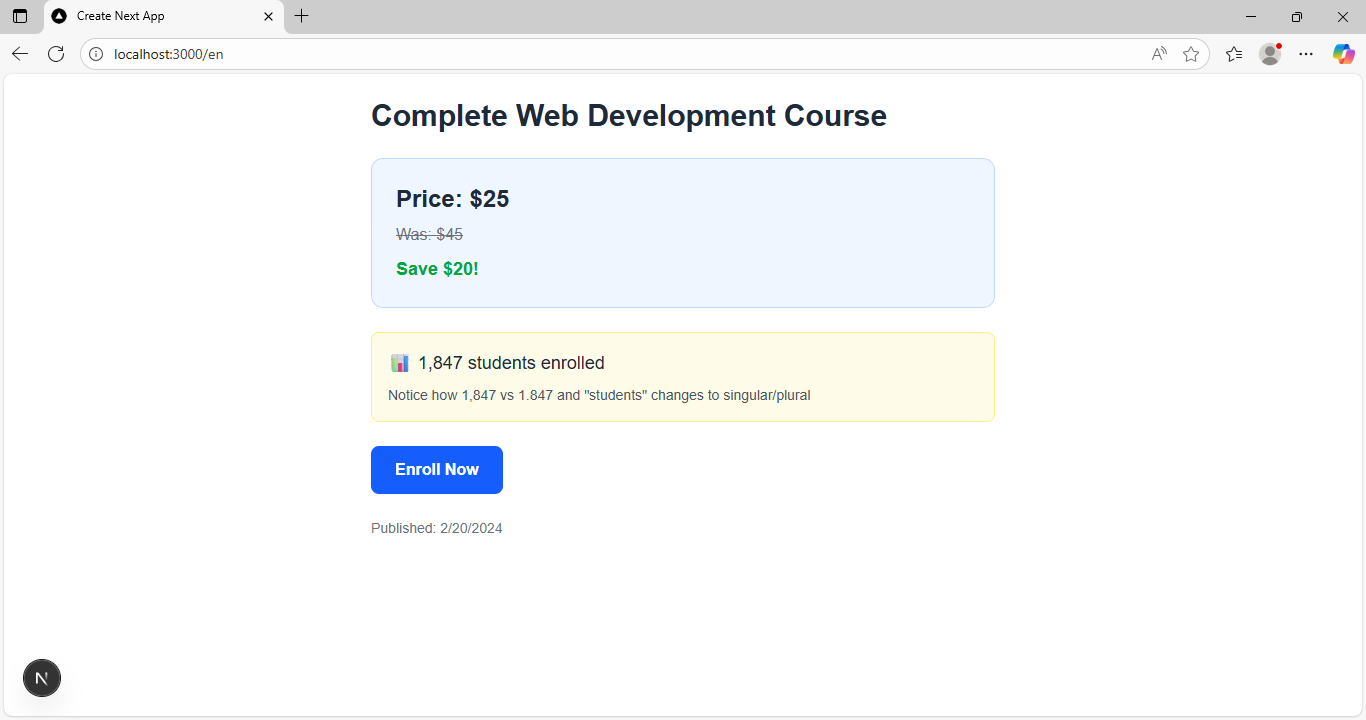The height and width of the screenshot is (720, 1366).
Task: Click the Save $20! discount text
Action: tap(437, 269)
